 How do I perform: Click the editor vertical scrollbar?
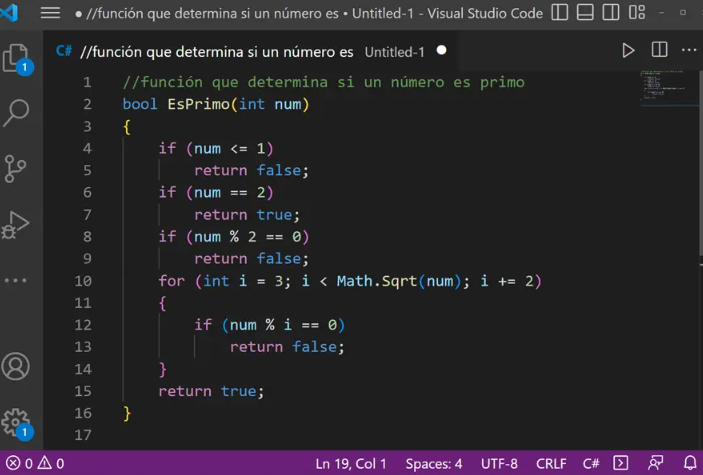[x=700, y=165]
